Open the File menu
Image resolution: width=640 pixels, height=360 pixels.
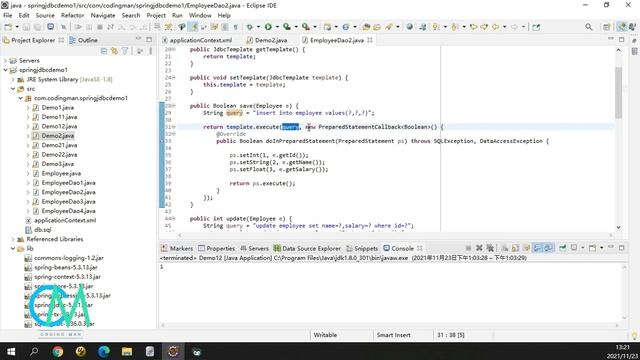click(8, 16)
